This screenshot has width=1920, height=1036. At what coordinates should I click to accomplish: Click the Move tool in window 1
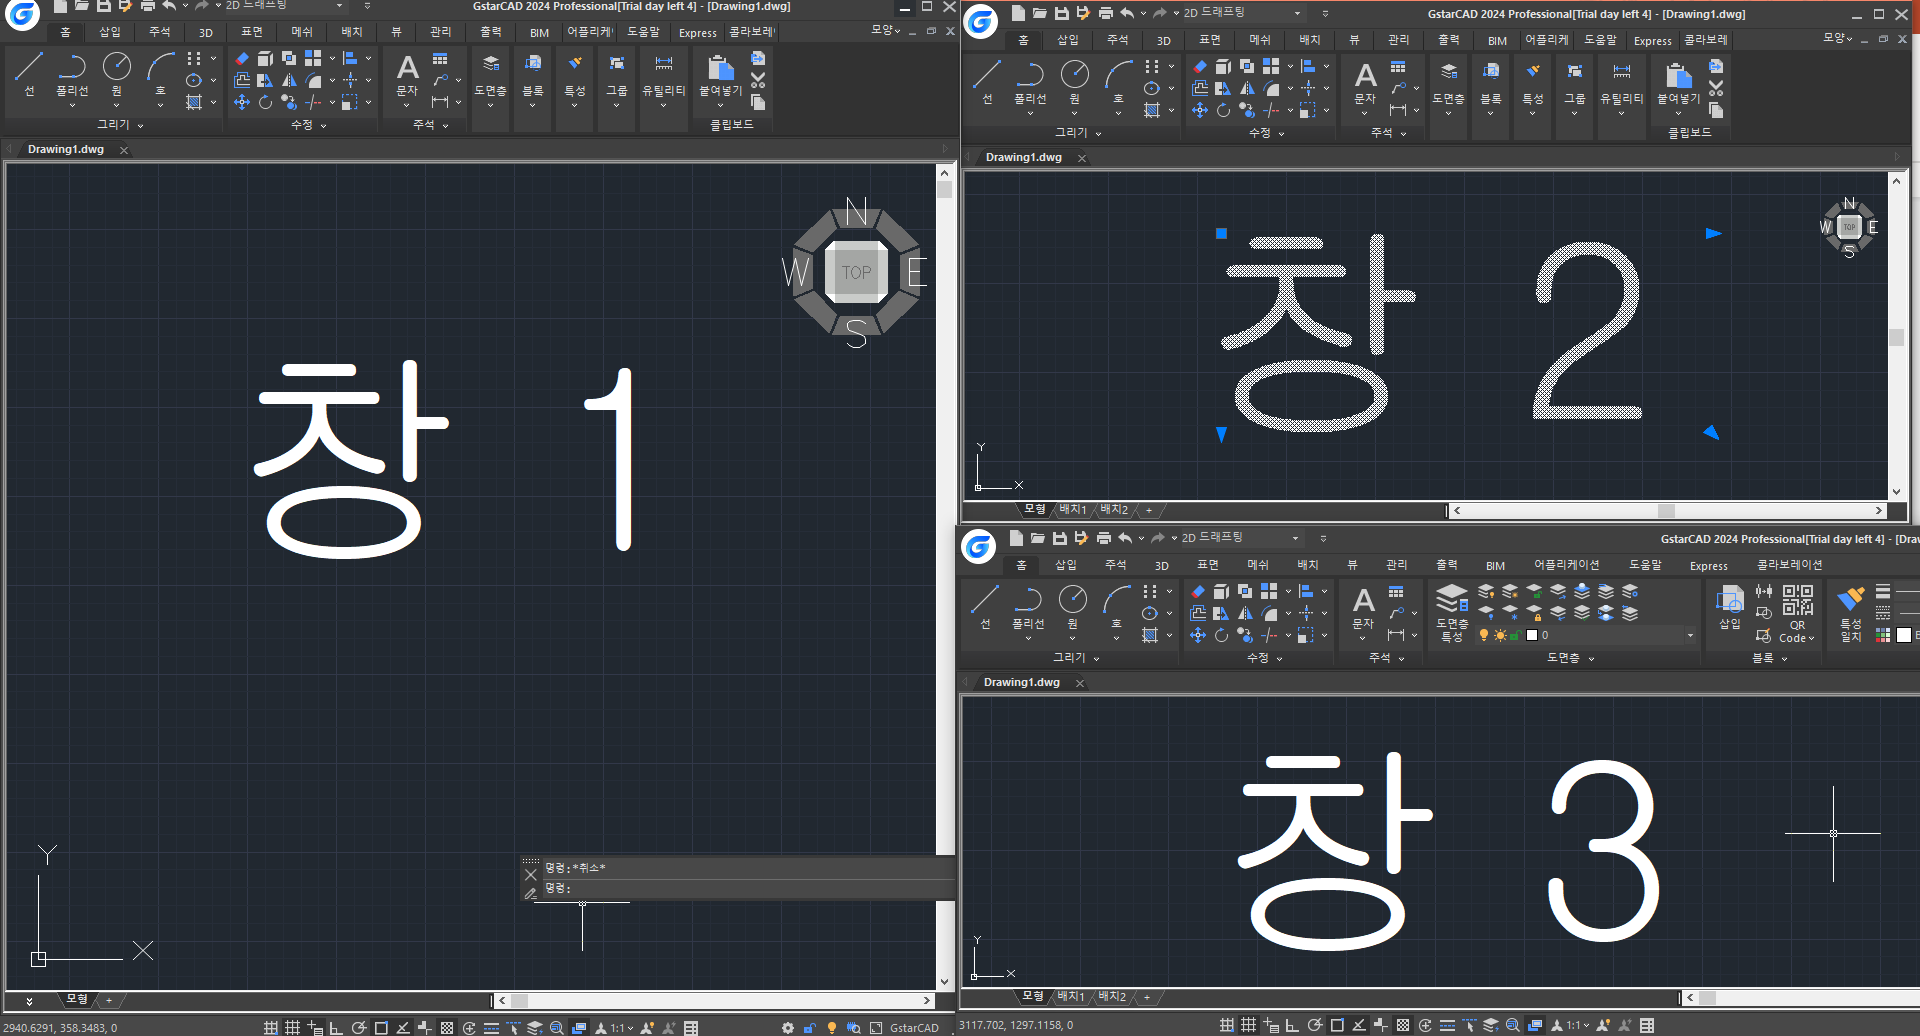(242, 102)
